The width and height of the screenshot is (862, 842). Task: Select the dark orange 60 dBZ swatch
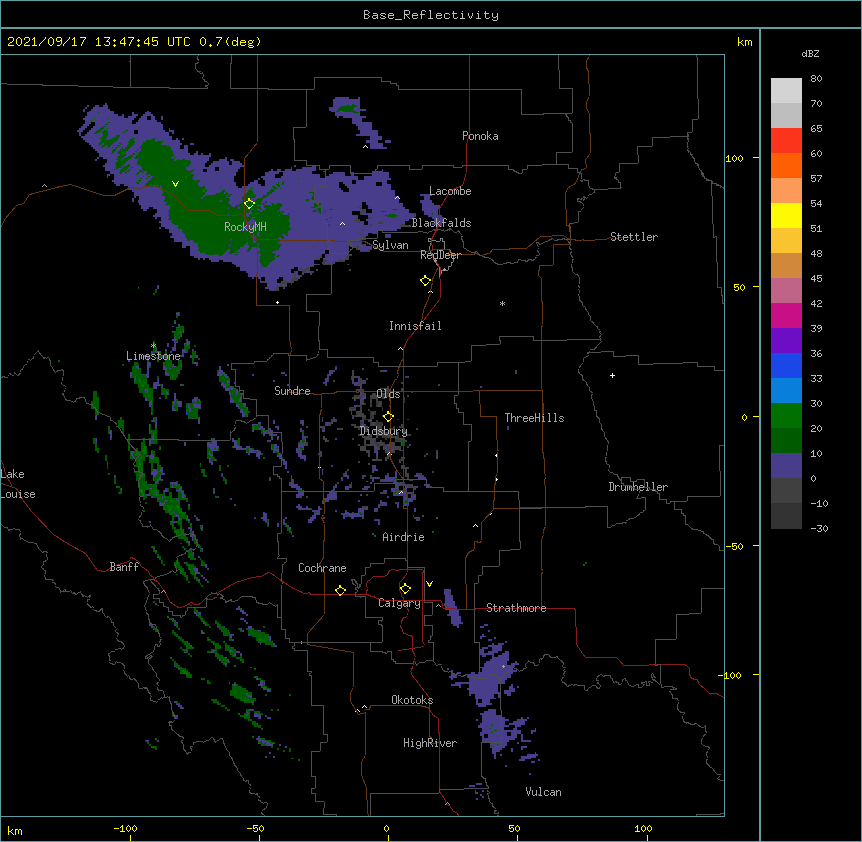tap(786, 165)
